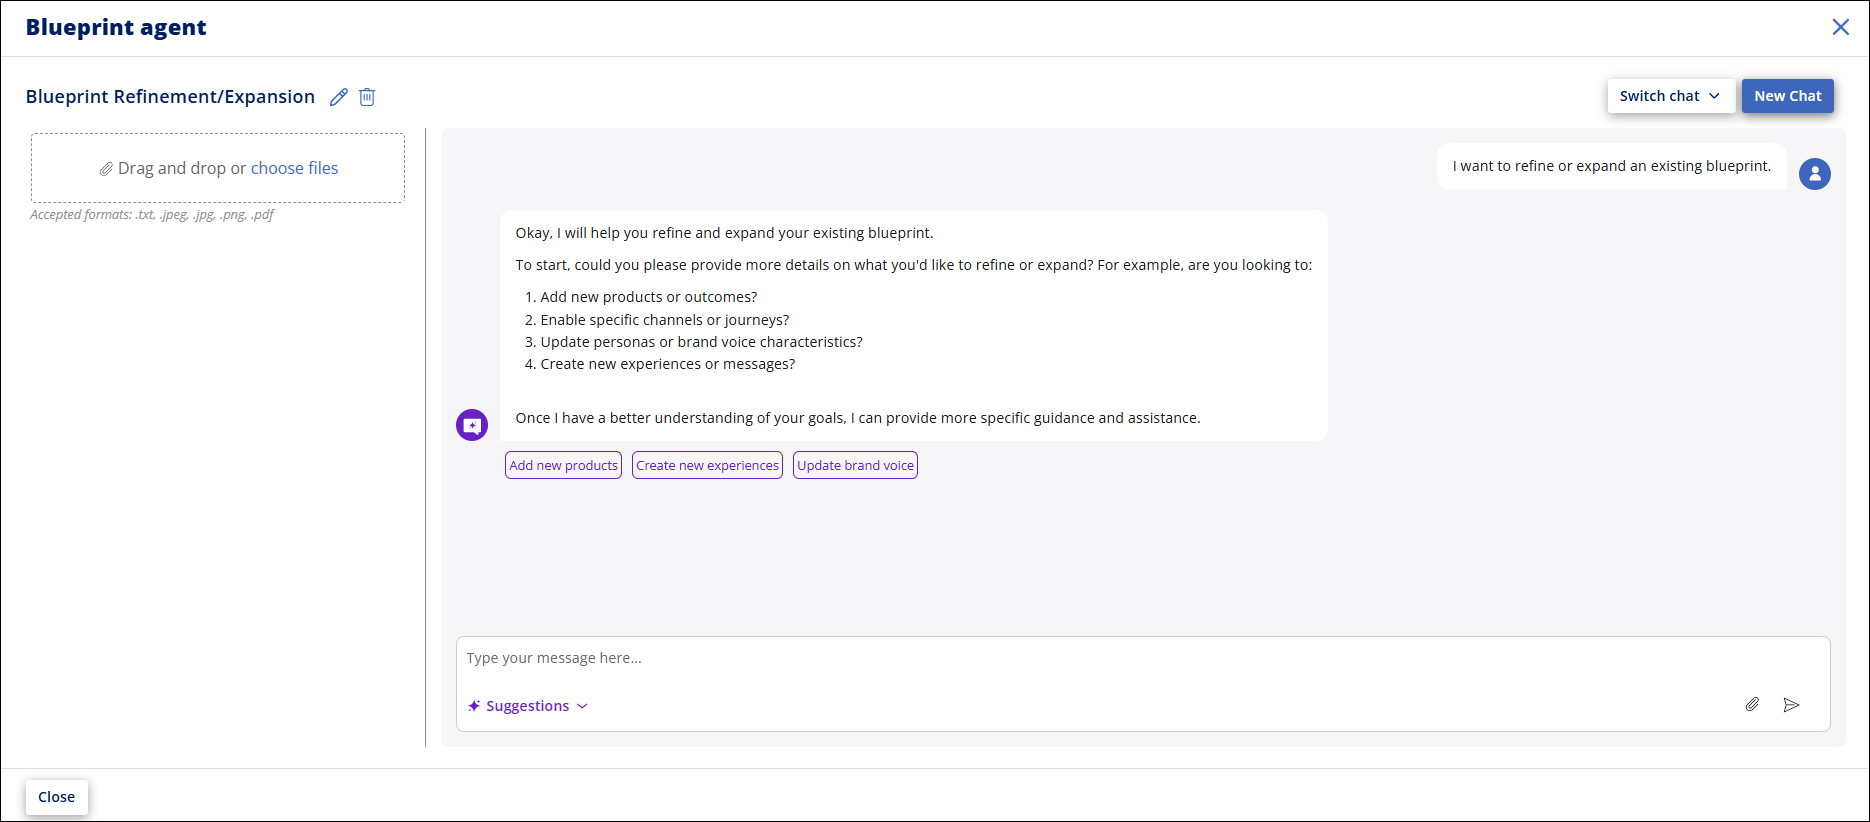Click the 'Add new products or outcomes?' list item
1870x822 pixels.
coord(648,297)
